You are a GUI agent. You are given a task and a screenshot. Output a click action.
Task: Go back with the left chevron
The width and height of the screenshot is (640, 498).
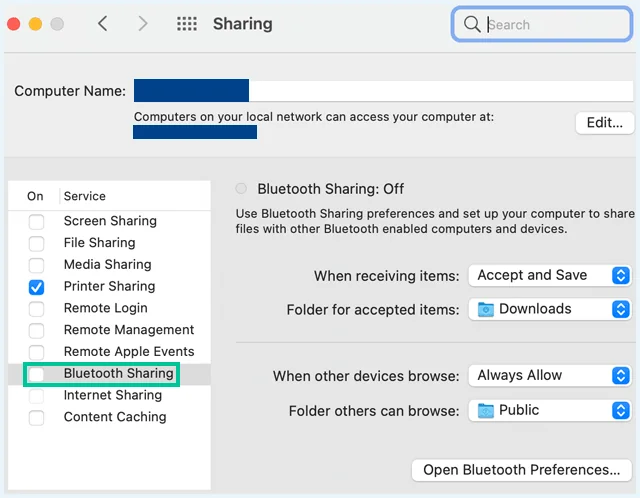pyautogui.click(x=102, y=24)
